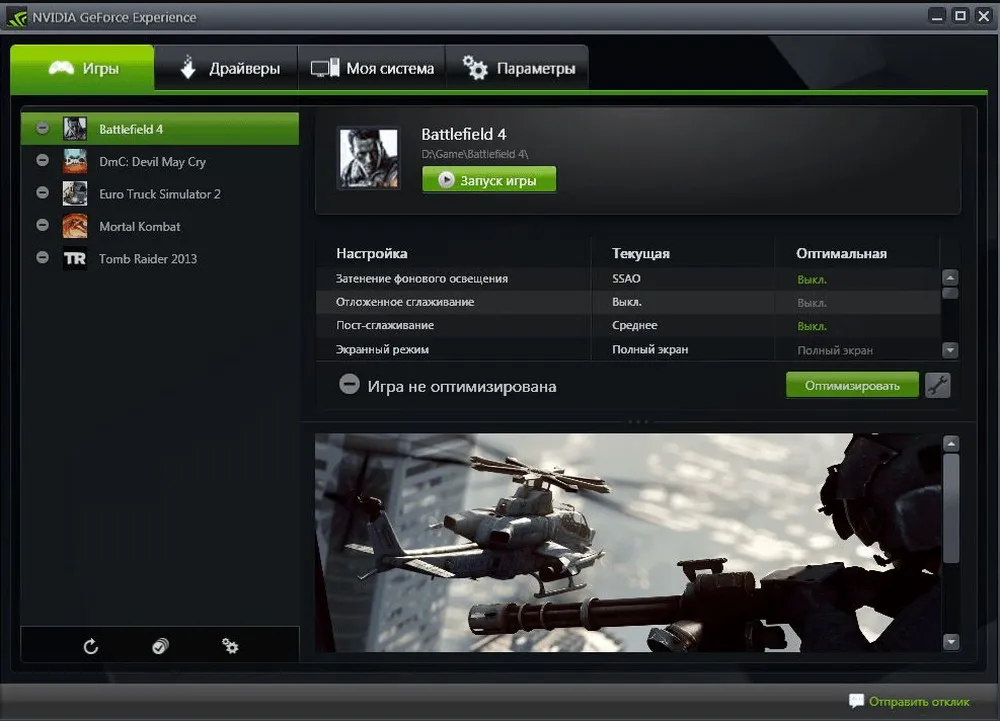Select Euro Truck Simulator 2 game
The width and height of the screenshot is (1000, 721).
point(160,194)
